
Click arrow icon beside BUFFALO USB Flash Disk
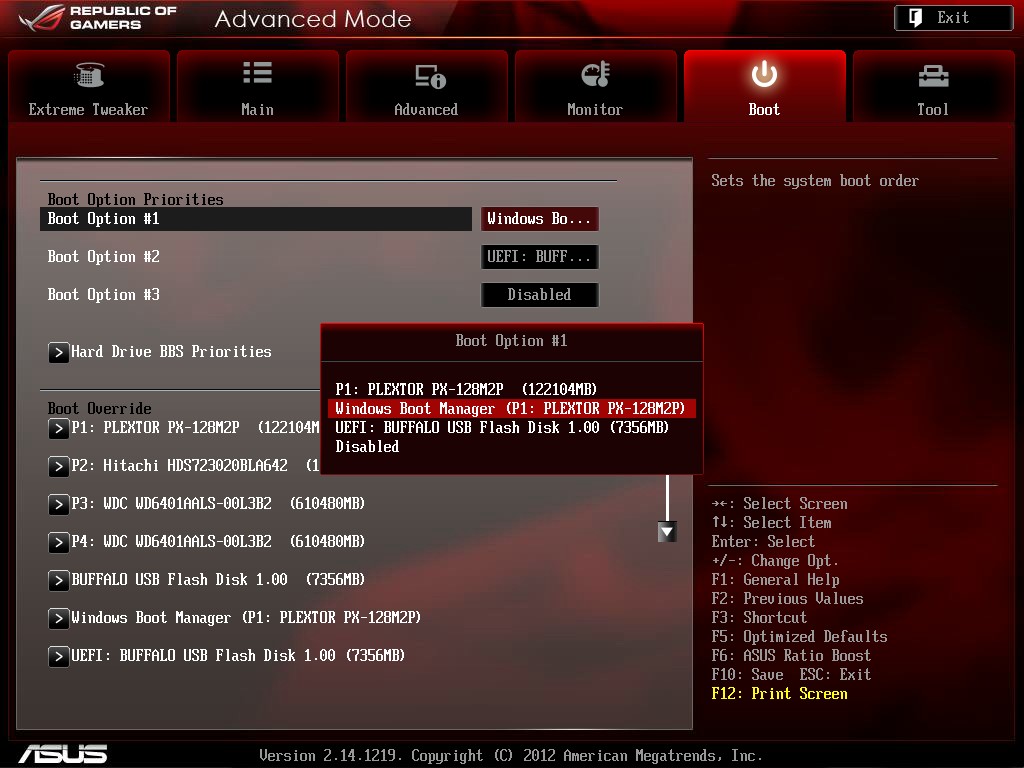tap(58, 580)
